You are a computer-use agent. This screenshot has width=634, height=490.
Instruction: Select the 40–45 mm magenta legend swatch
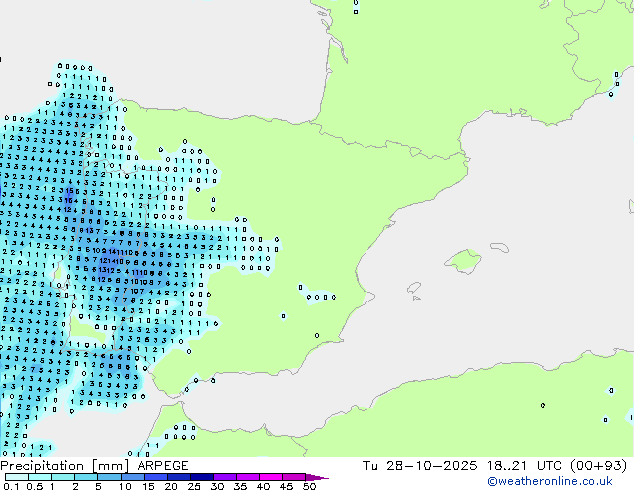coord(274,477)
